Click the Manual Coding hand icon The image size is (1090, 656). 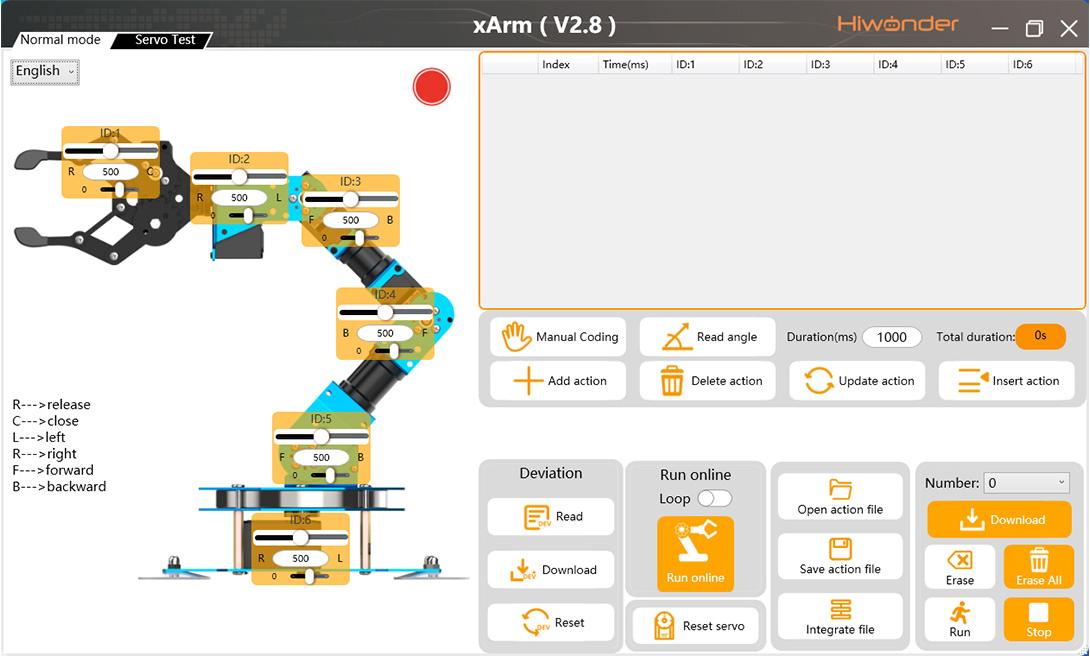coord(515,337)
